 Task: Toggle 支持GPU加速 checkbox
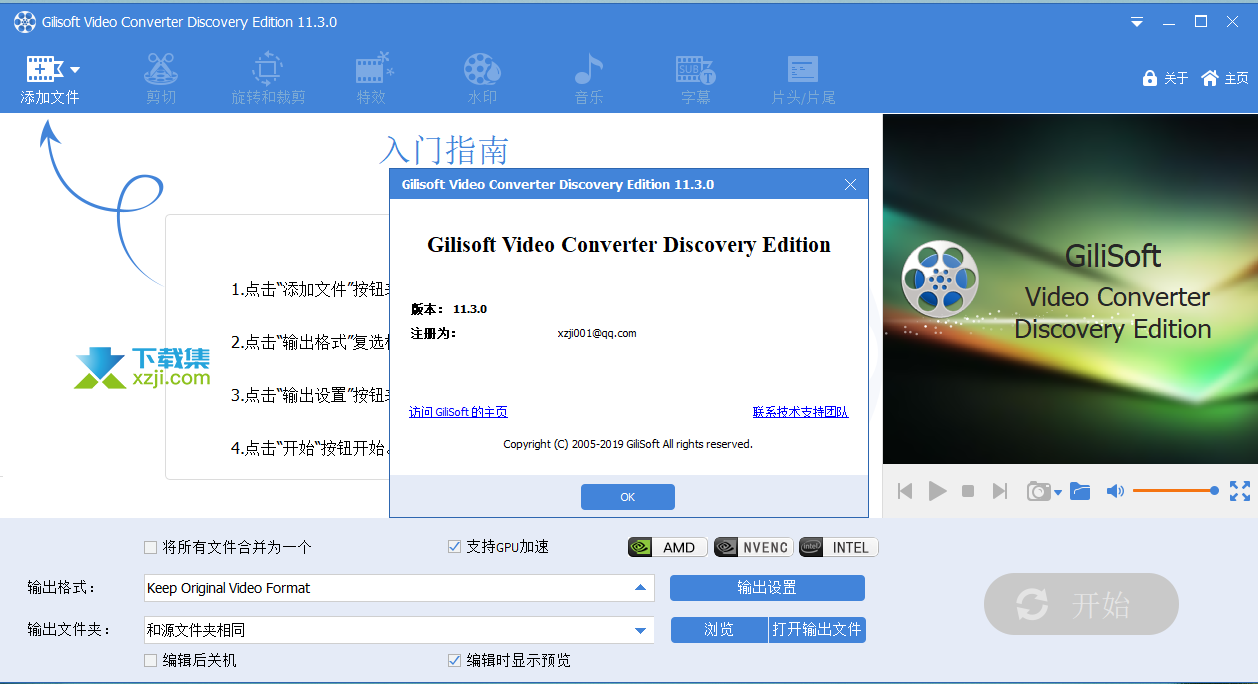point(455,547)
